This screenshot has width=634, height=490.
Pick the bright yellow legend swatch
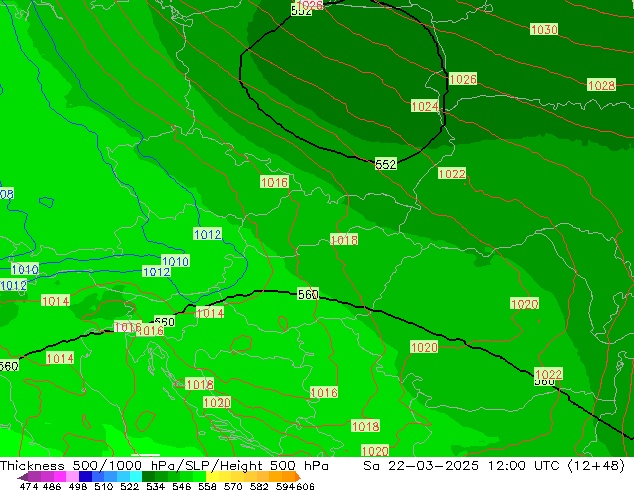212,477
